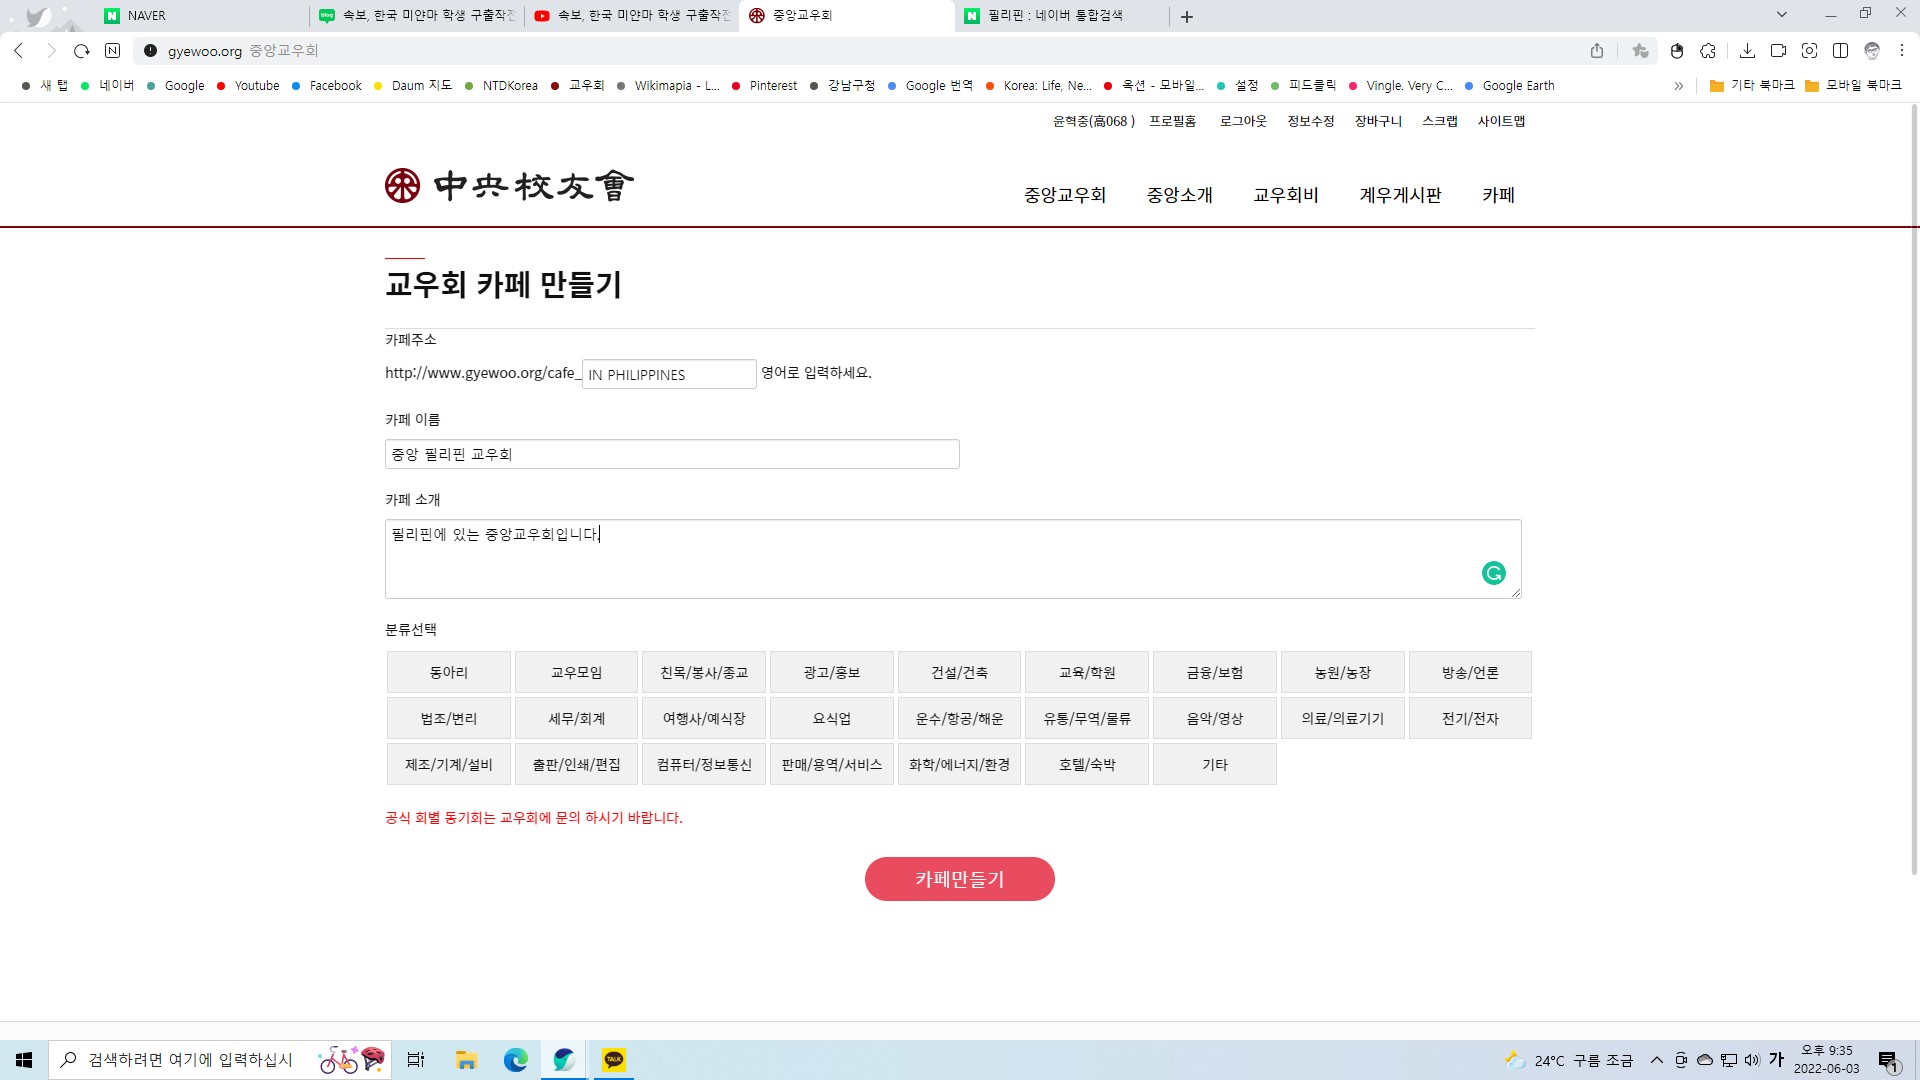Click the 로그아웃 link at the top
The image size is (1920, 1080).
tap(1243, 121)
